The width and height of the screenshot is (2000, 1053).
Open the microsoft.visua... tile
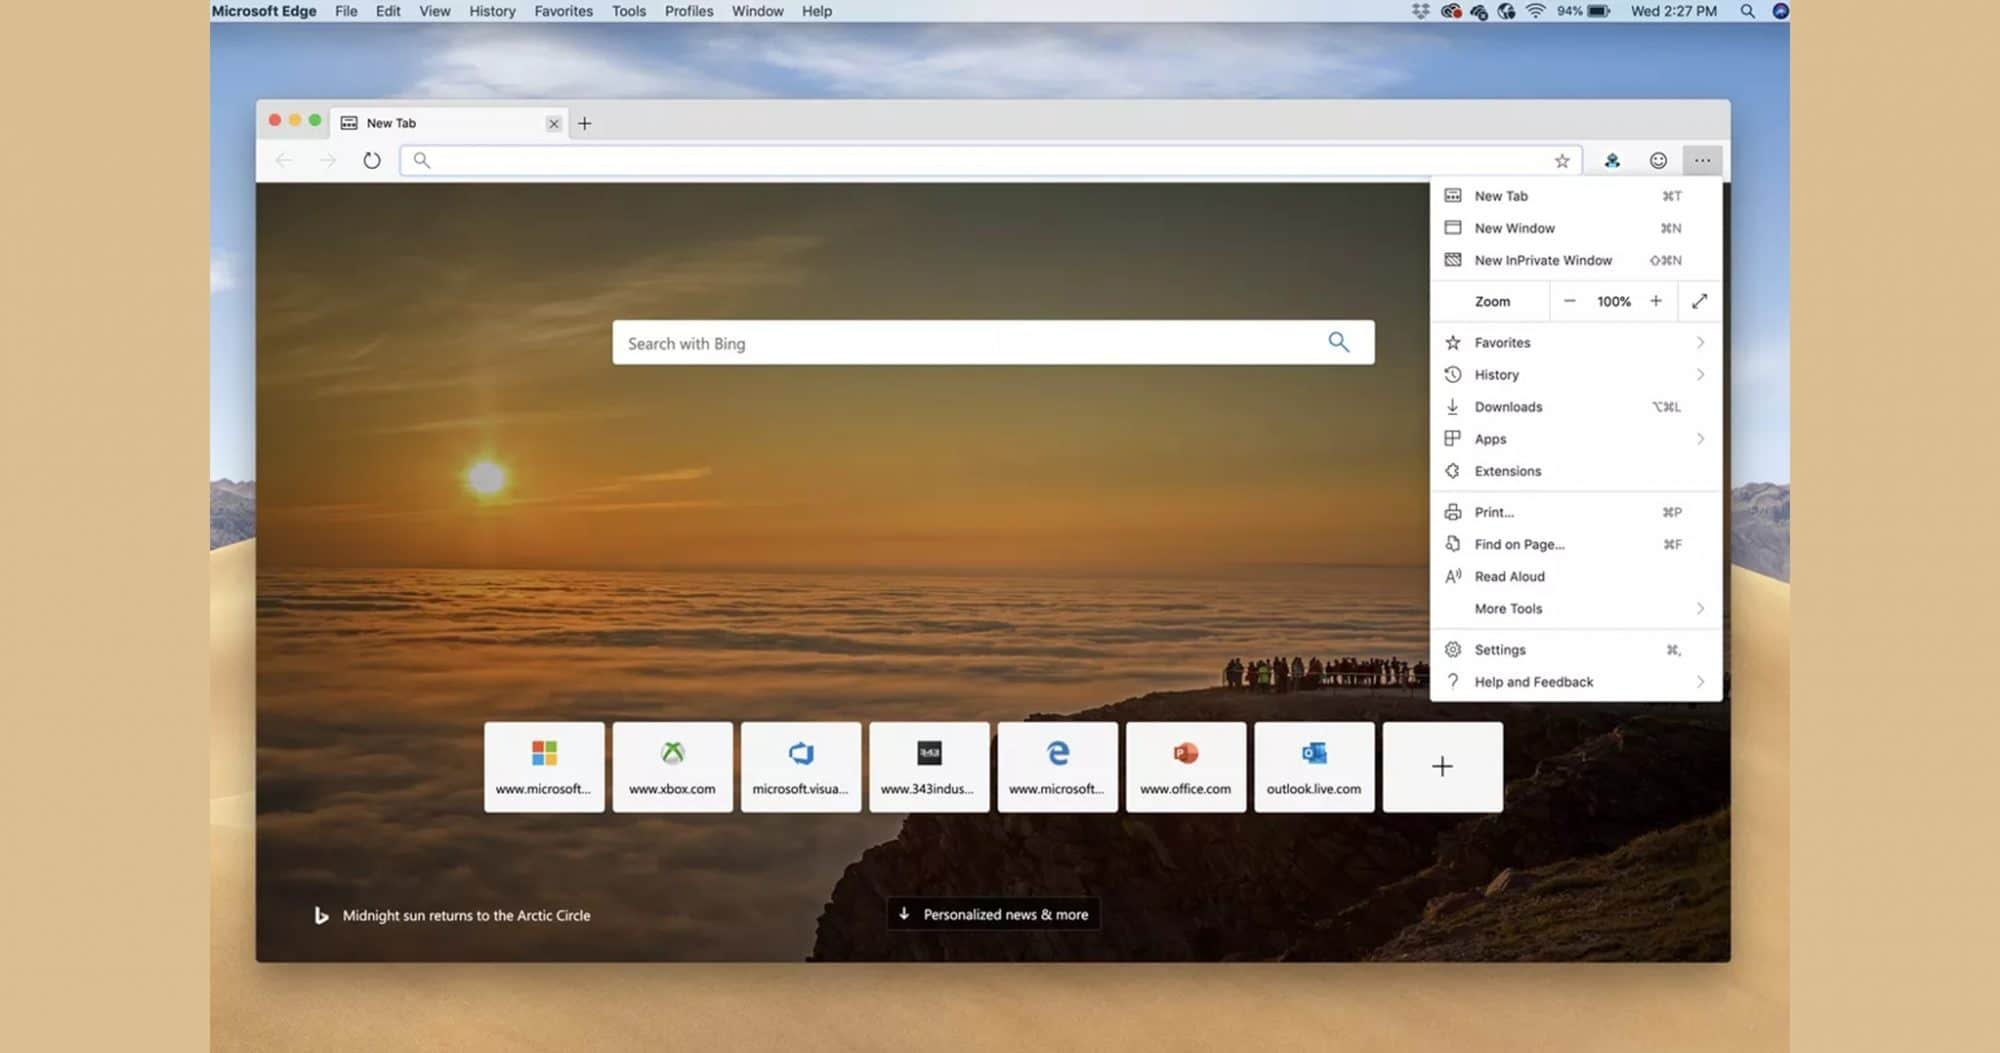(x=800, y=767)
